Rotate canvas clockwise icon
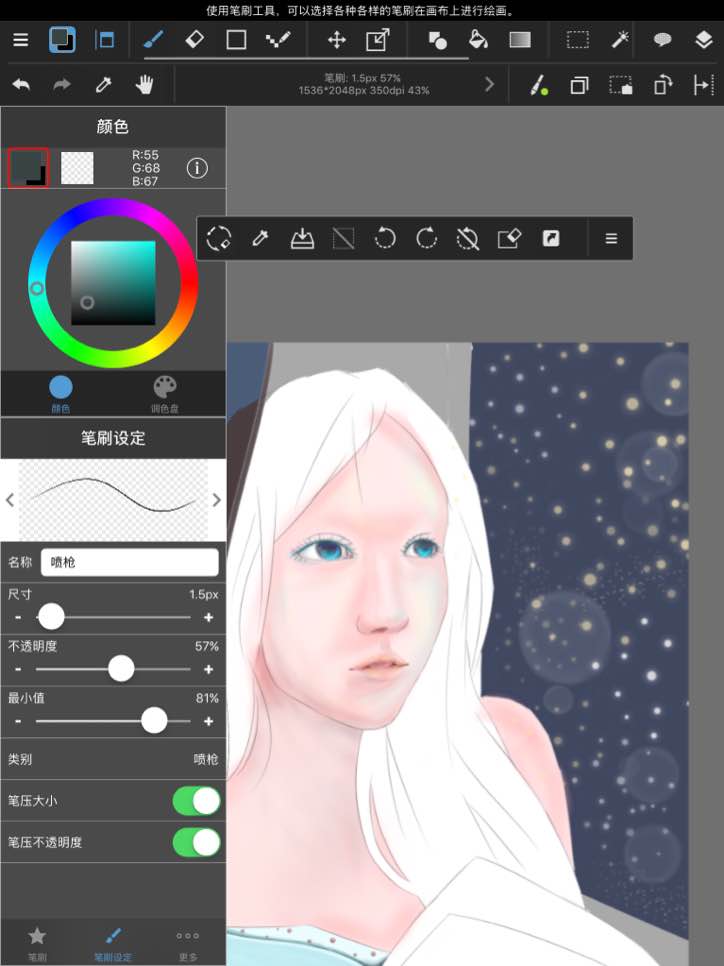The height and width of the screenshot is (966, 724). coord(426,238)
